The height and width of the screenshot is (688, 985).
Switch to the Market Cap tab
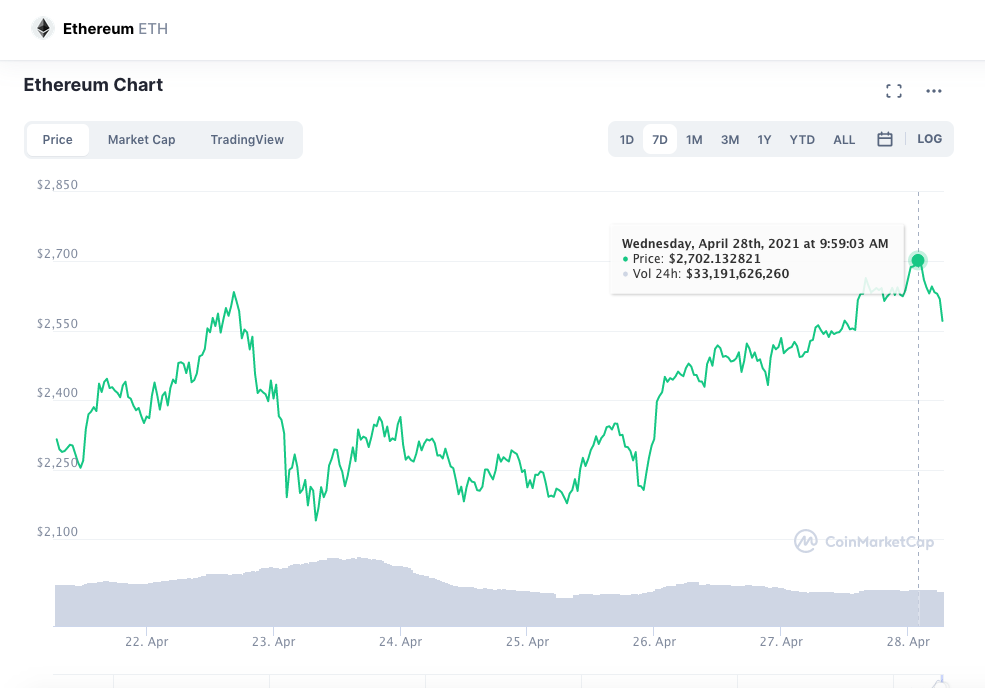point(141,140)
